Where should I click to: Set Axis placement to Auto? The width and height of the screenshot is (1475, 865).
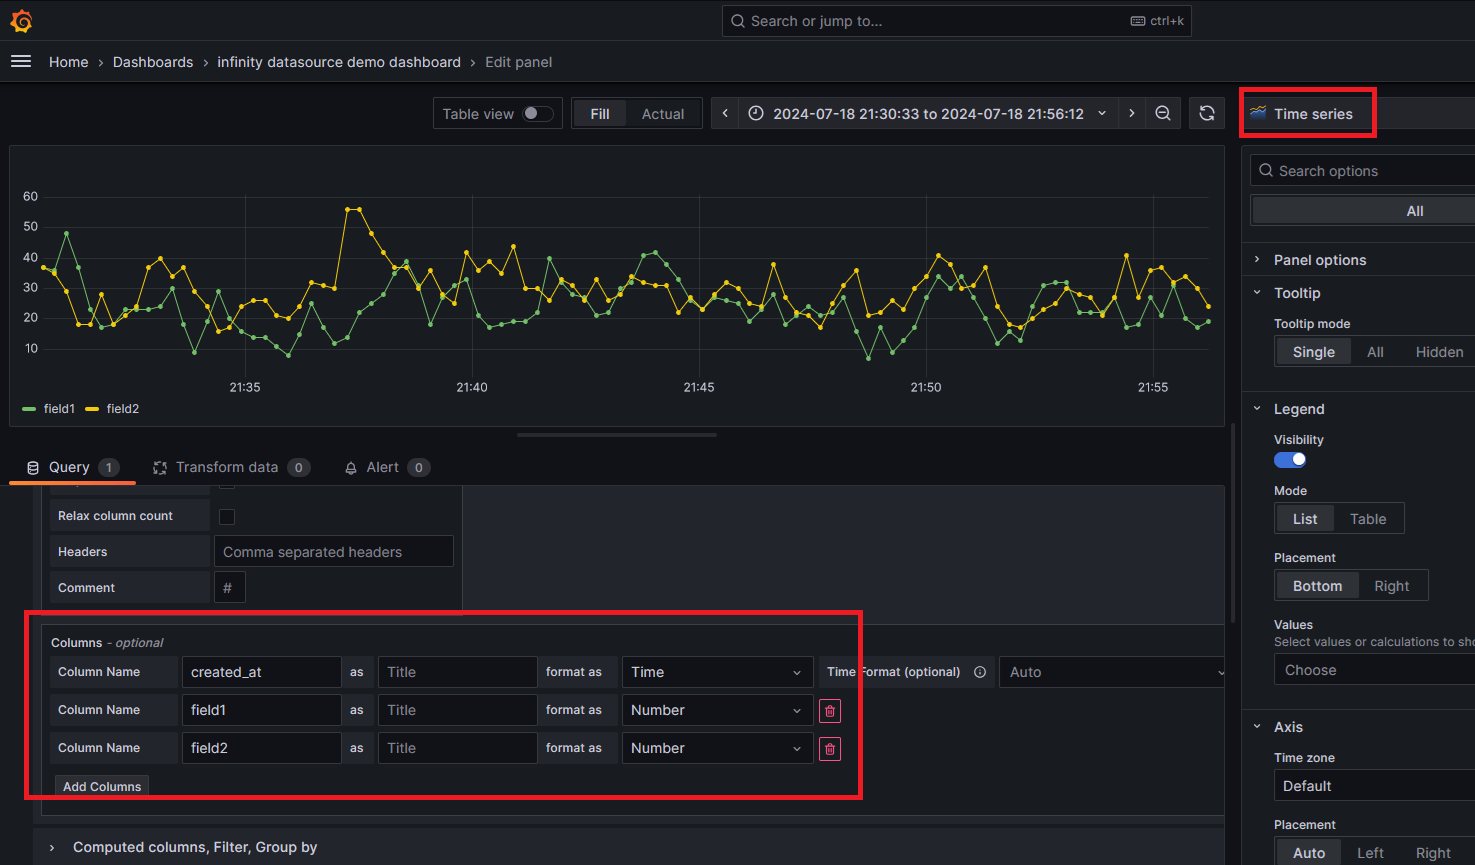point(1308,853)
